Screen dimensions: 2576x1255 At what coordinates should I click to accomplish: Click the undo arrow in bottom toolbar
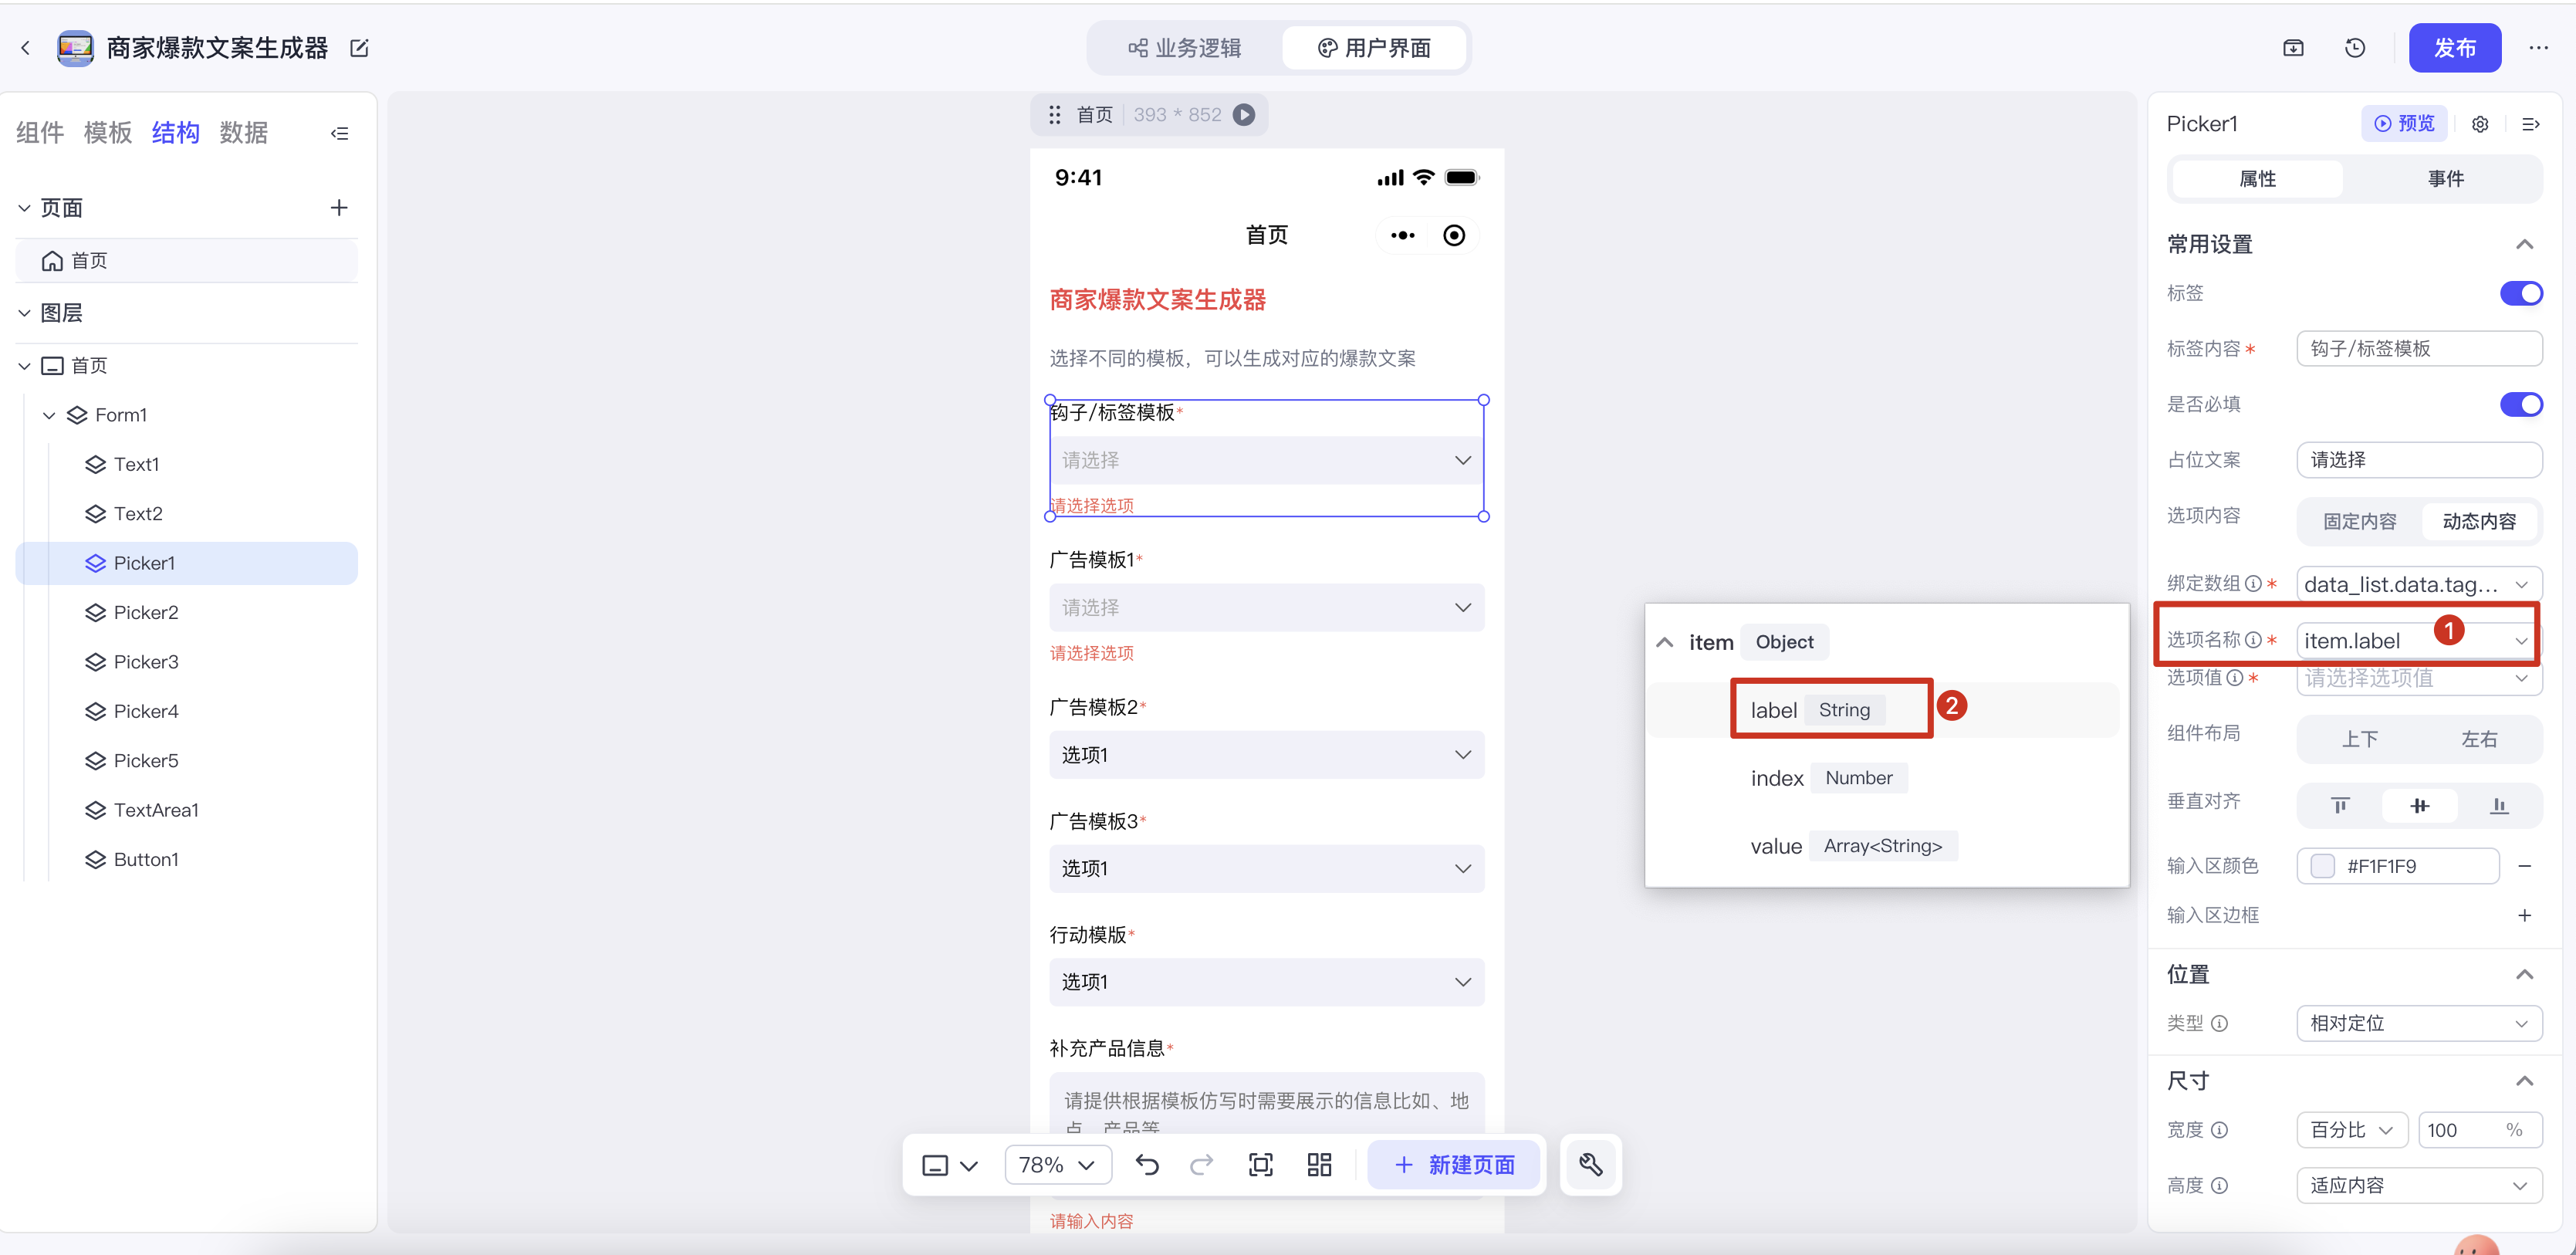(1147, 1164)
